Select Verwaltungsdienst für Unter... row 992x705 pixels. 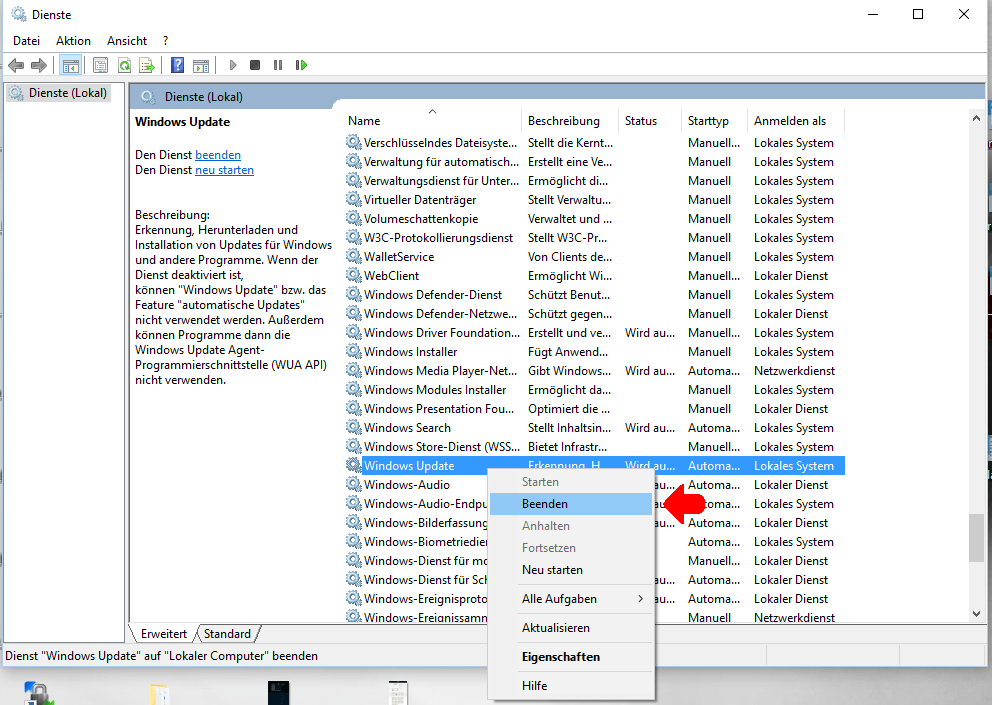[x=595, y=181]
